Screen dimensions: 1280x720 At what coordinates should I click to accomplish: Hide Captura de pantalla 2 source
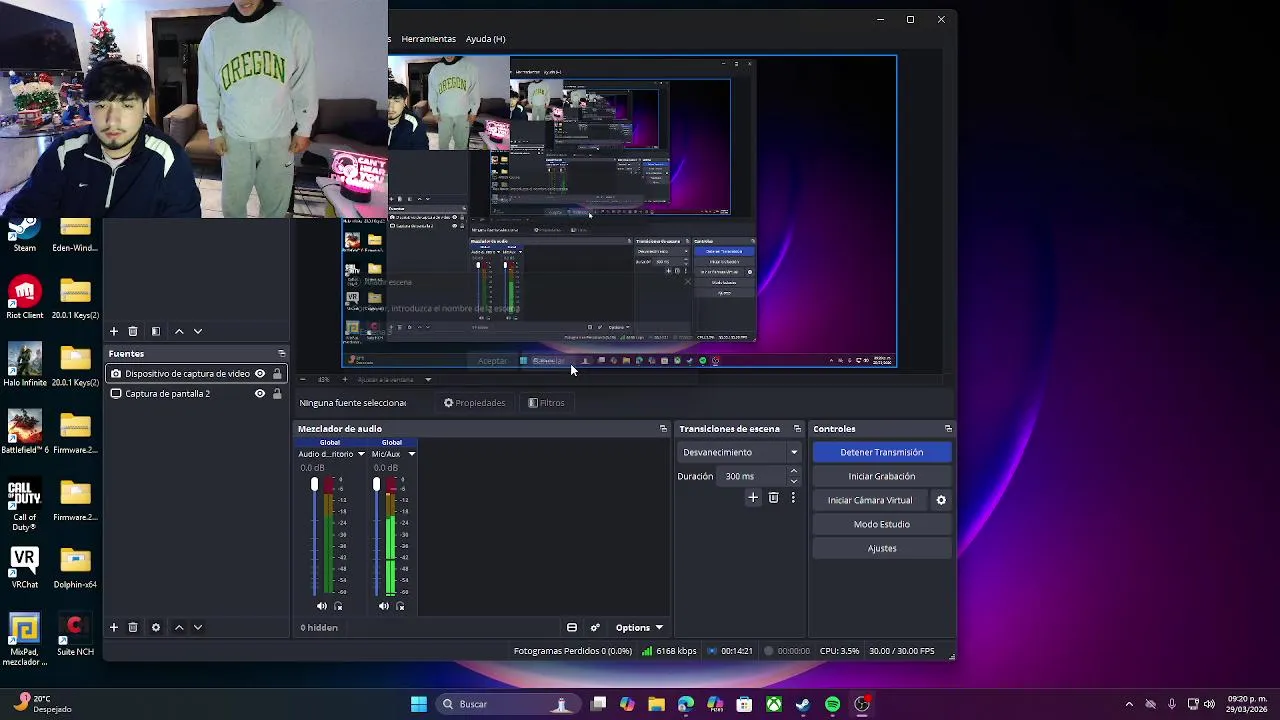point(260,394)
